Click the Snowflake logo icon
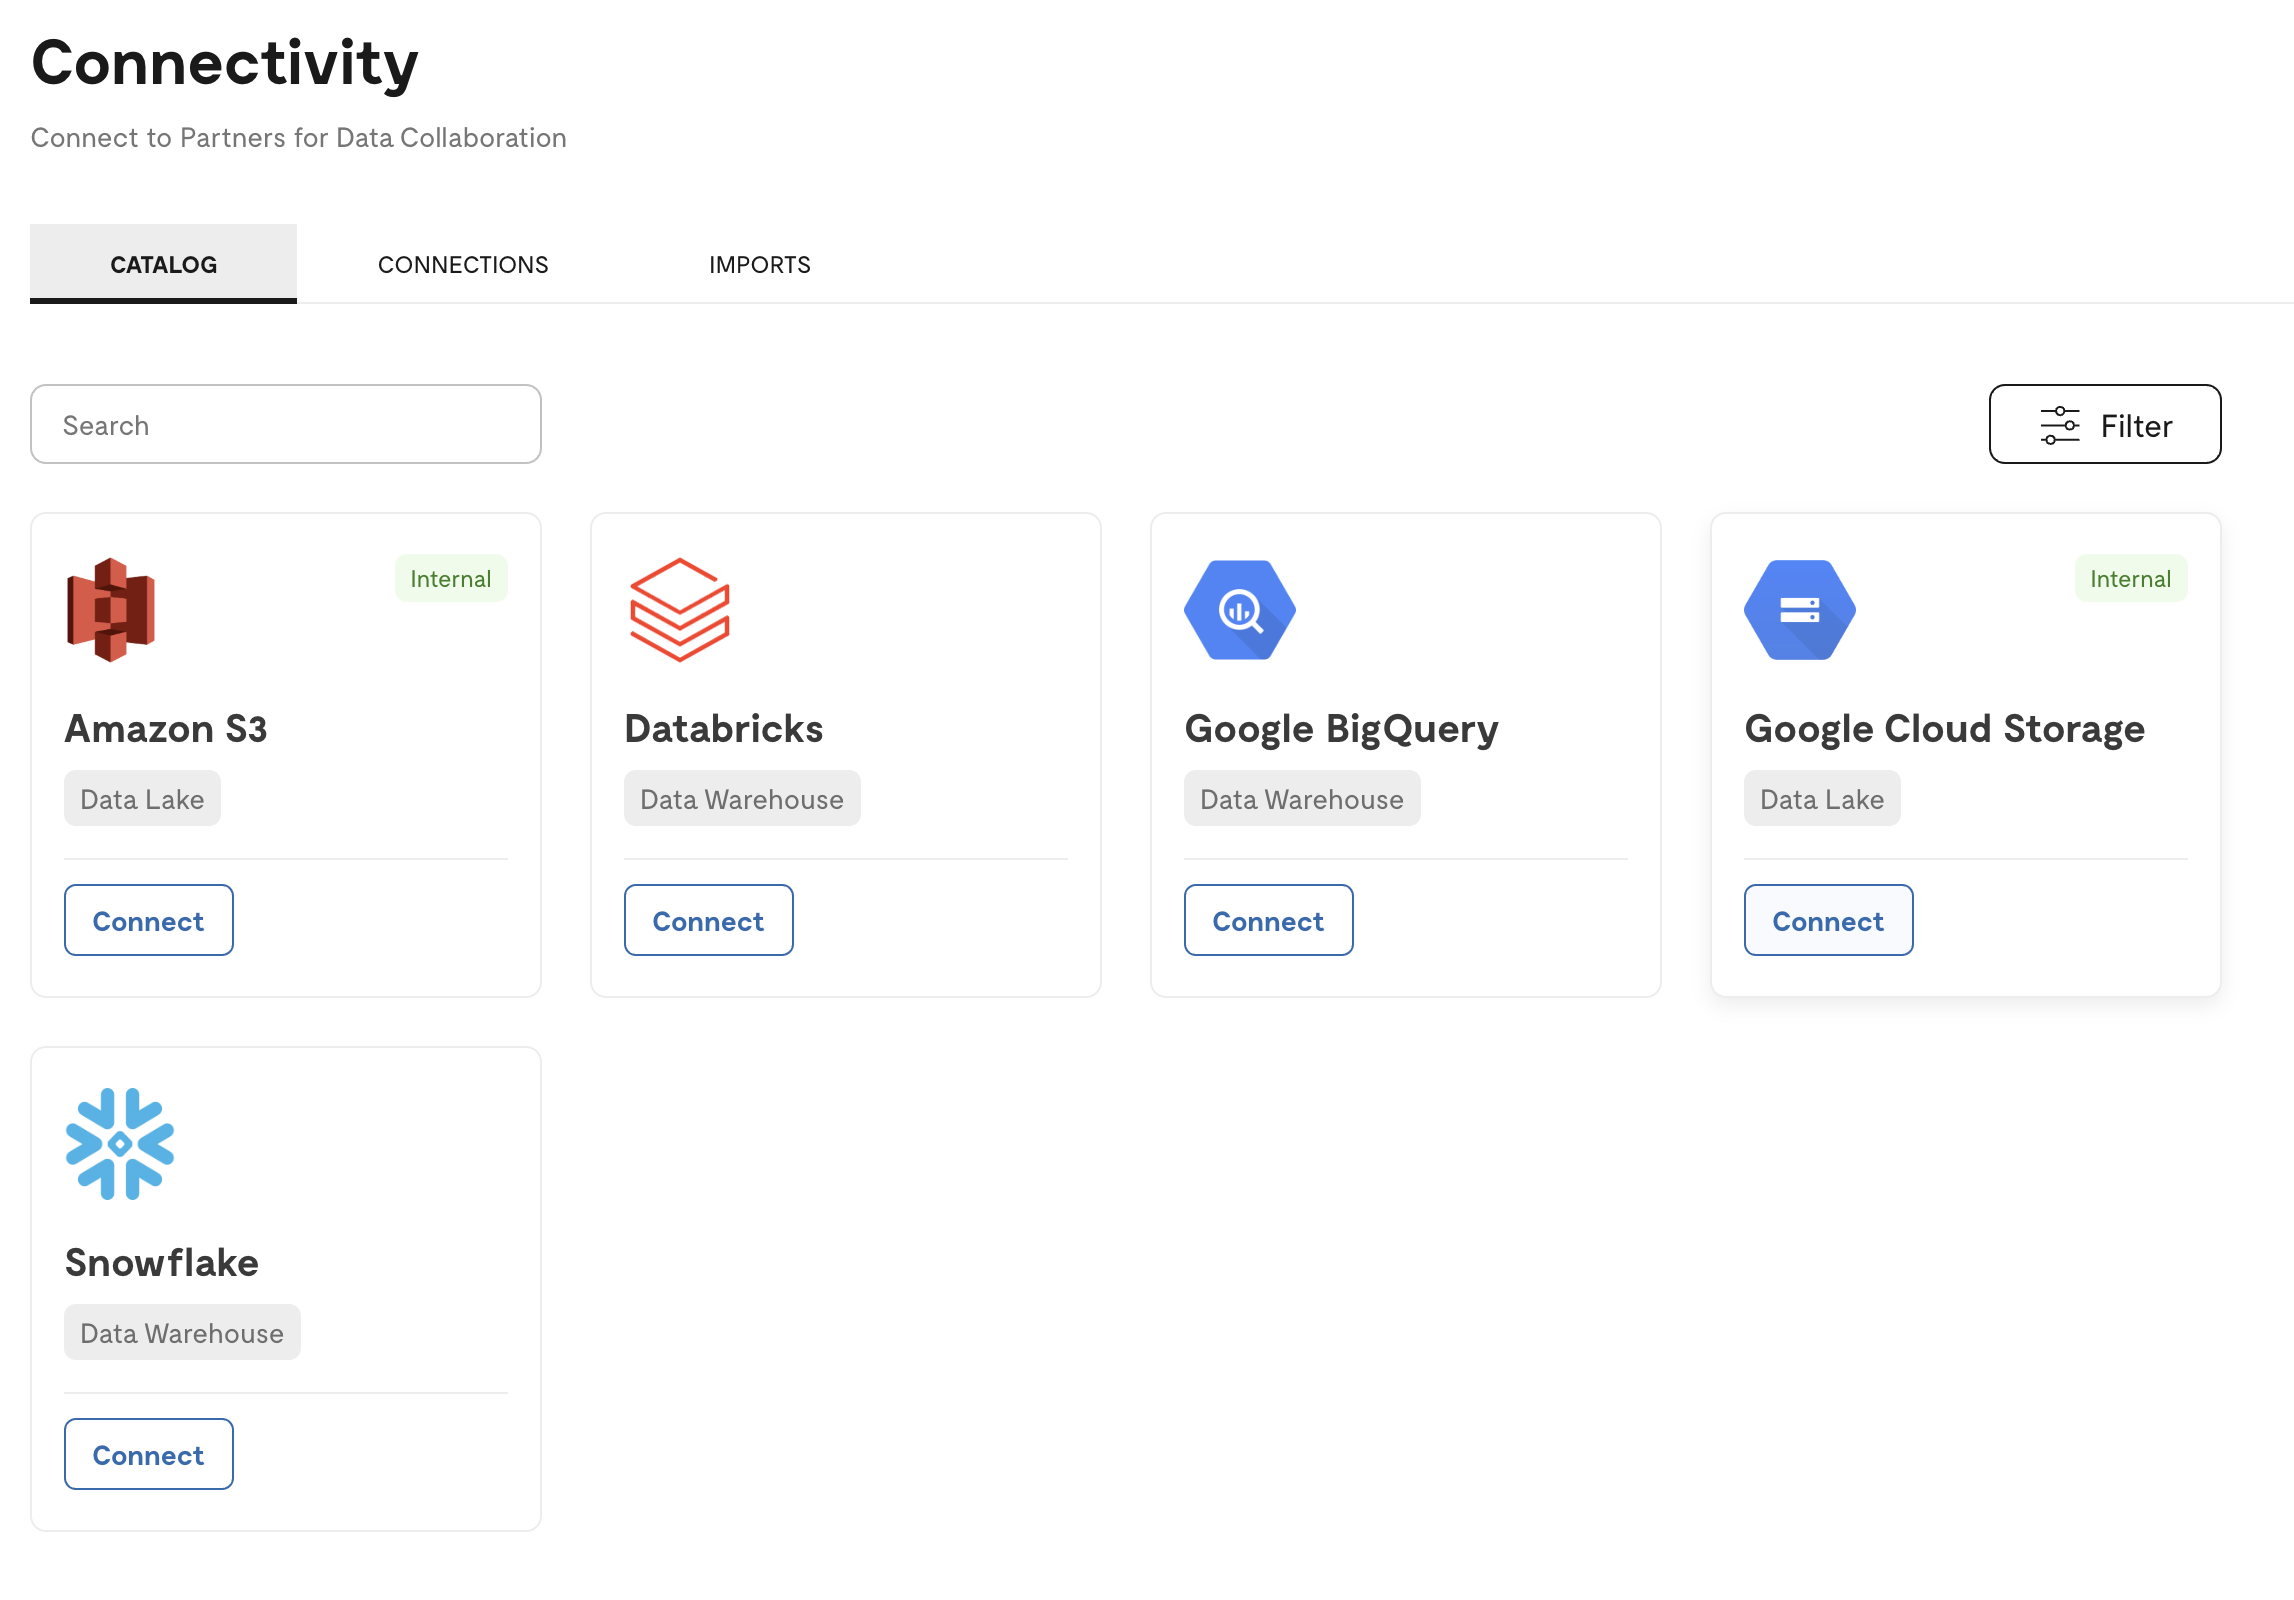This screenshot has height=1600, width=2294. (x=120, y=1144)
